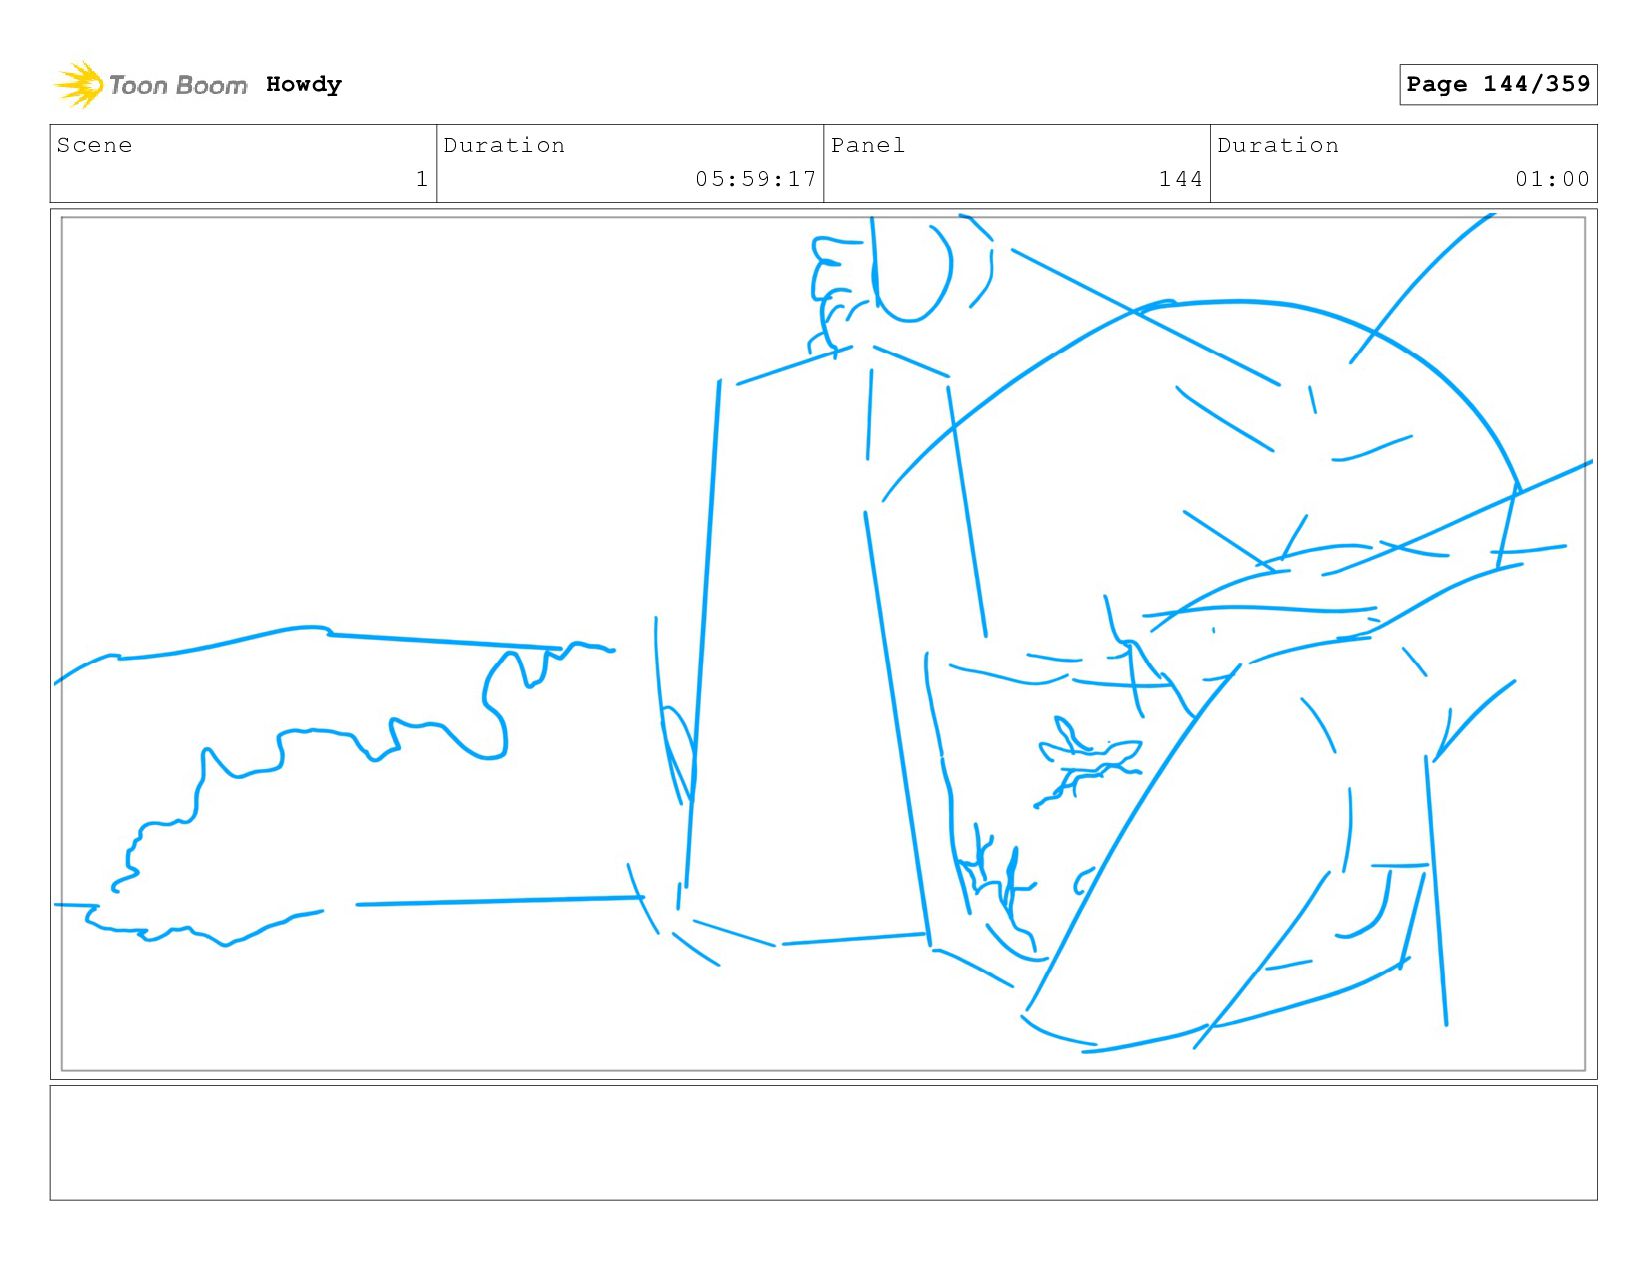The image size is (1650, 1275).
Task: Click the empty notes box below panel
Action: 823,1142
